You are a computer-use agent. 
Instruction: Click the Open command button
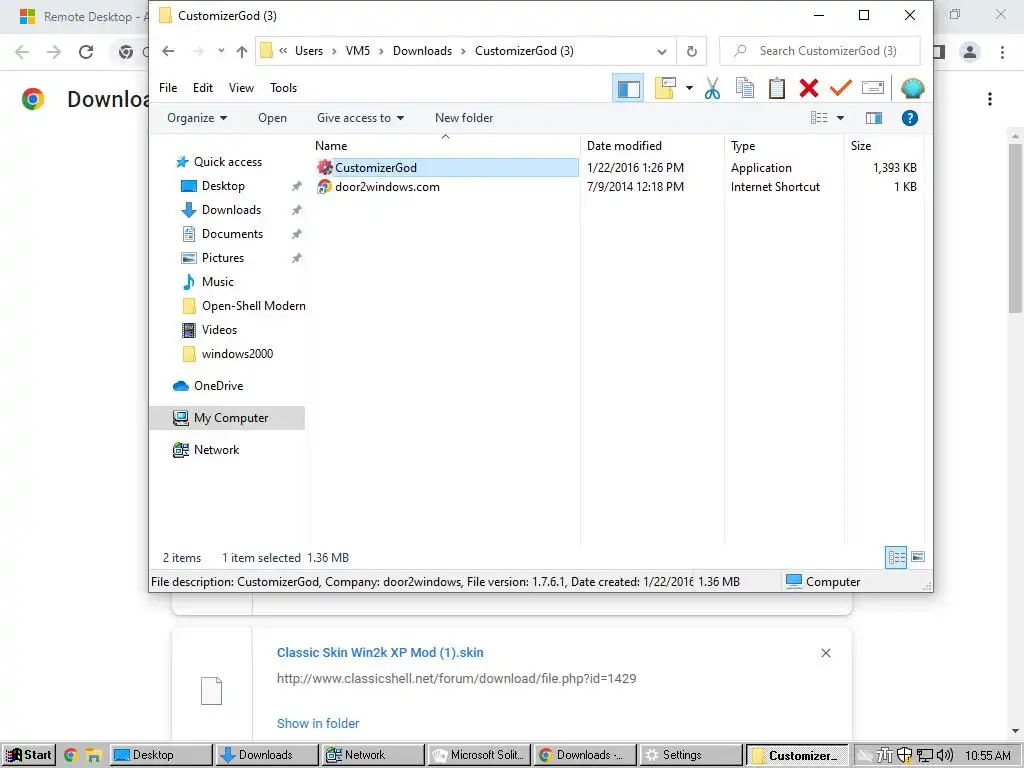272,118
